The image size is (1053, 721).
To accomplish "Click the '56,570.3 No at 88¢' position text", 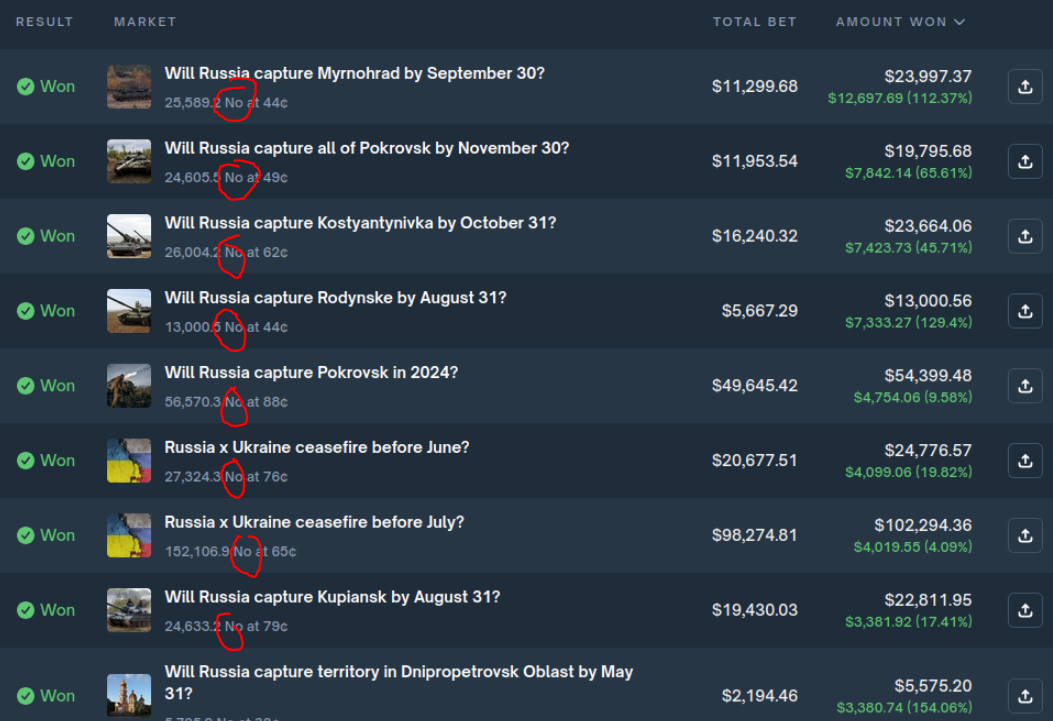I will click(x=226, y=402).
